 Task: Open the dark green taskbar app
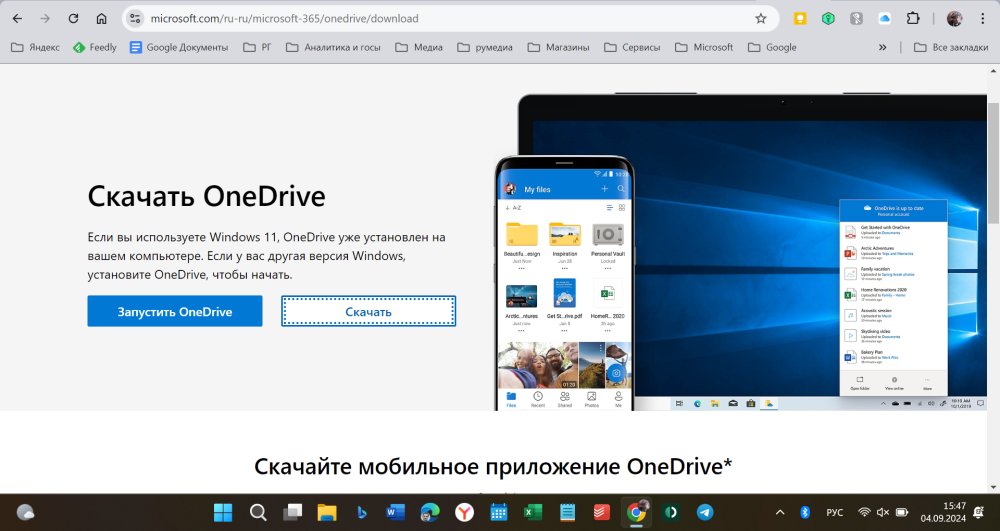click(670, 512)
